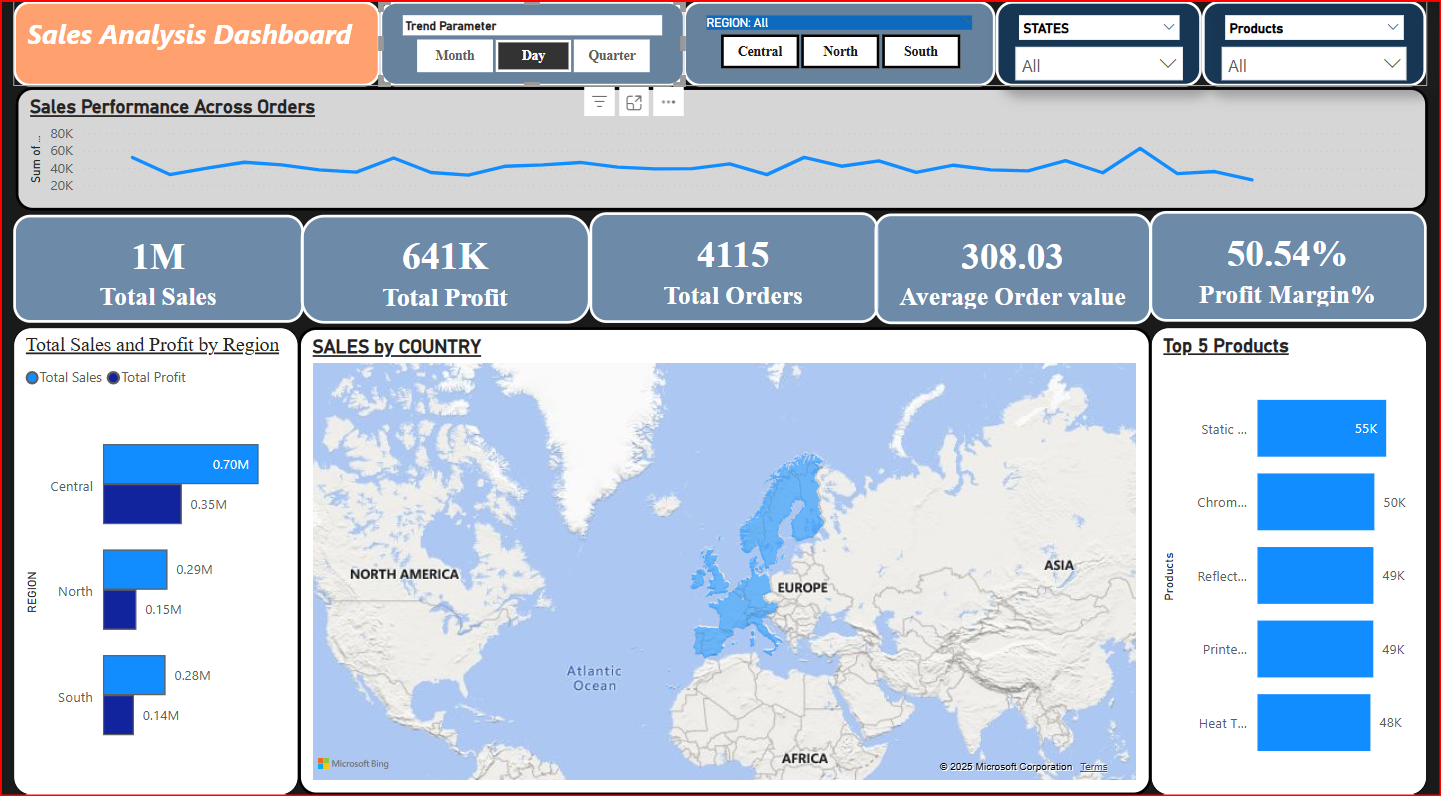
Task: Click the Total Profit legend marker
Action: pyautogui.click(x=113, y=378)
